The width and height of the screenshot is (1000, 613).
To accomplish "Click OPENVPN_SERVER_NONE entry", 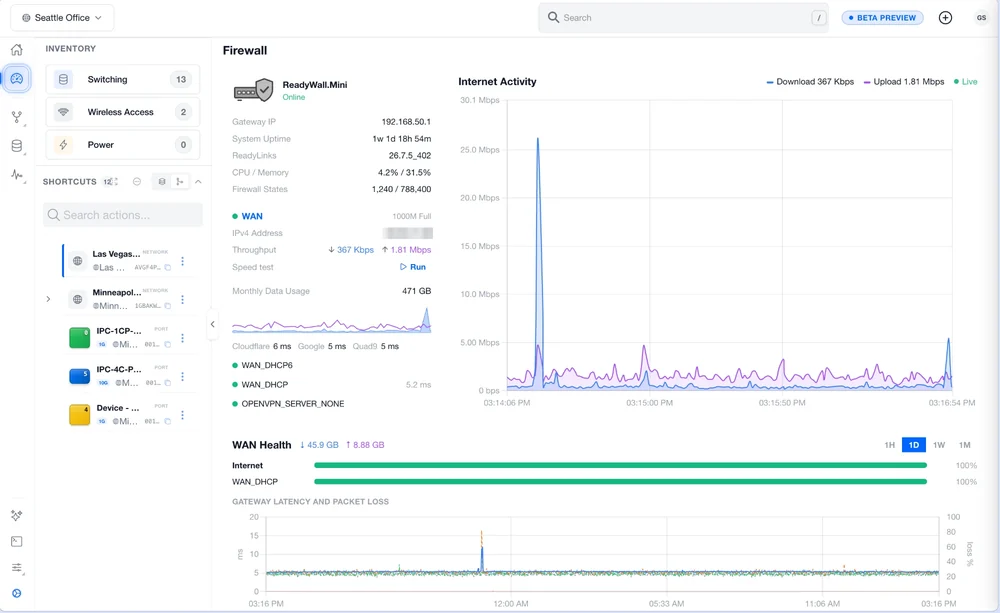I will click(x=293, y=404).
